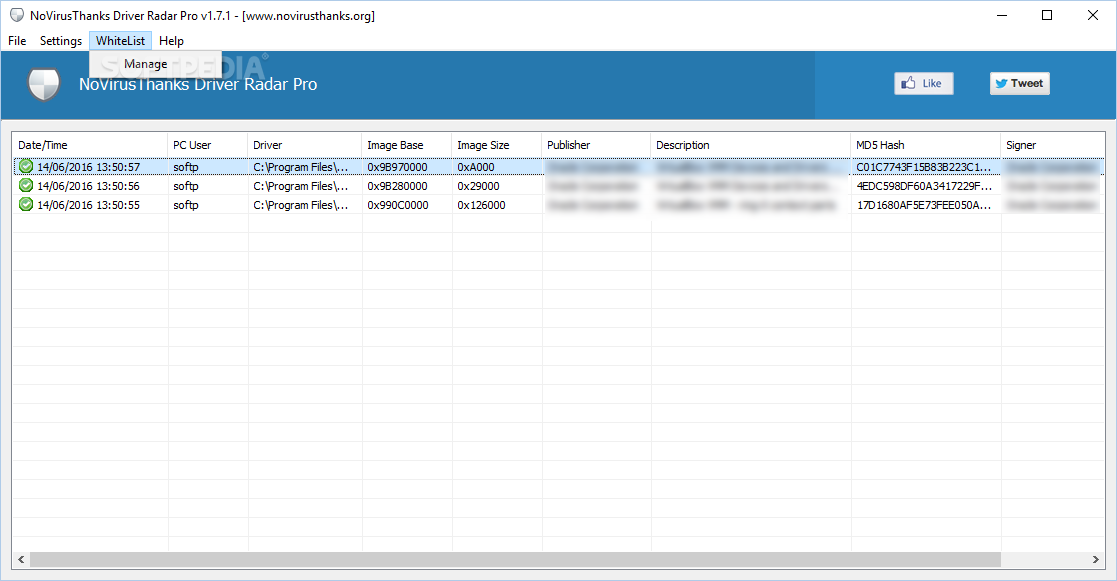Click scroll right arrow on horizontal scrollbar
The image size is (1117, 581).
[x=1096, y=560]
